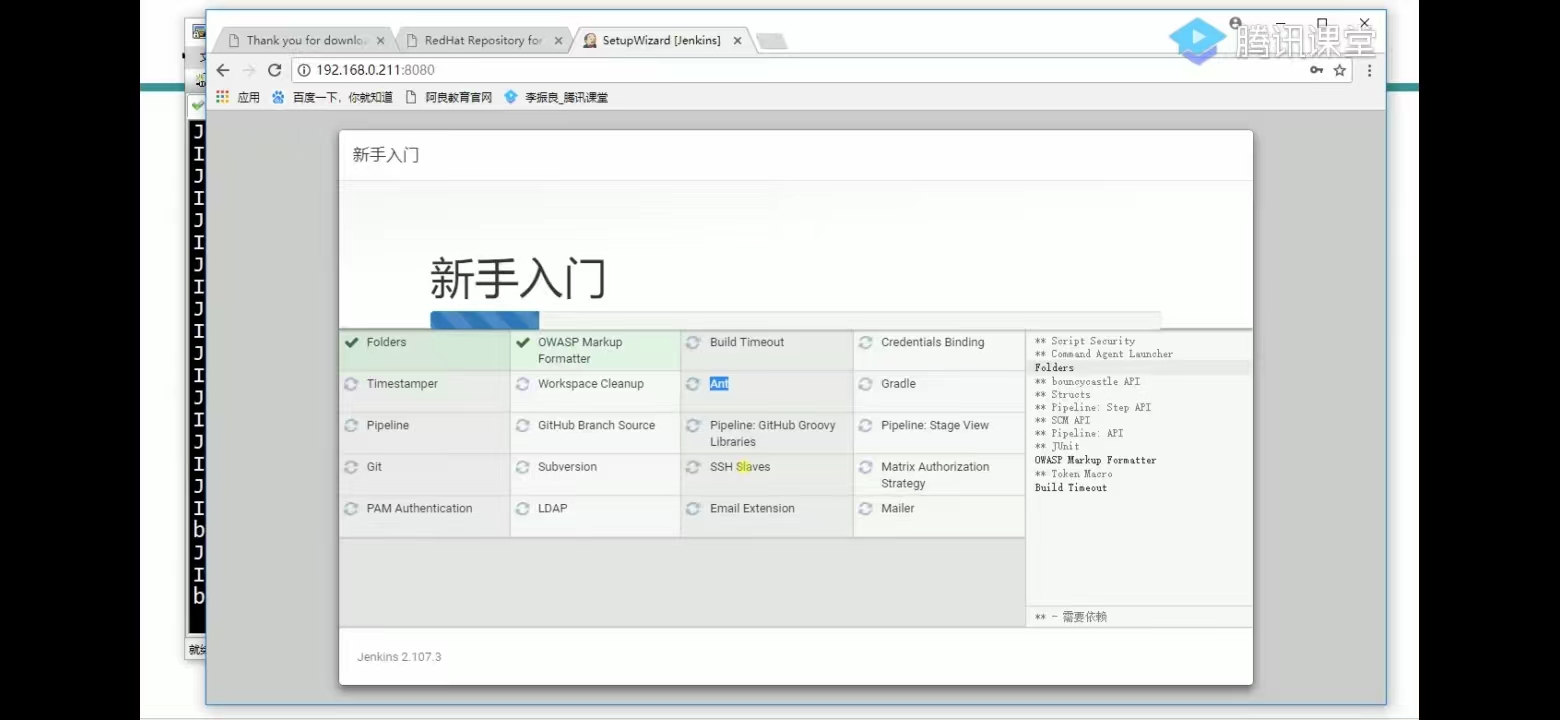The height and width of the screenshot is (720, 1560).
Task: Click the spinner icon beside Gradle
Action: click(865, 384)
